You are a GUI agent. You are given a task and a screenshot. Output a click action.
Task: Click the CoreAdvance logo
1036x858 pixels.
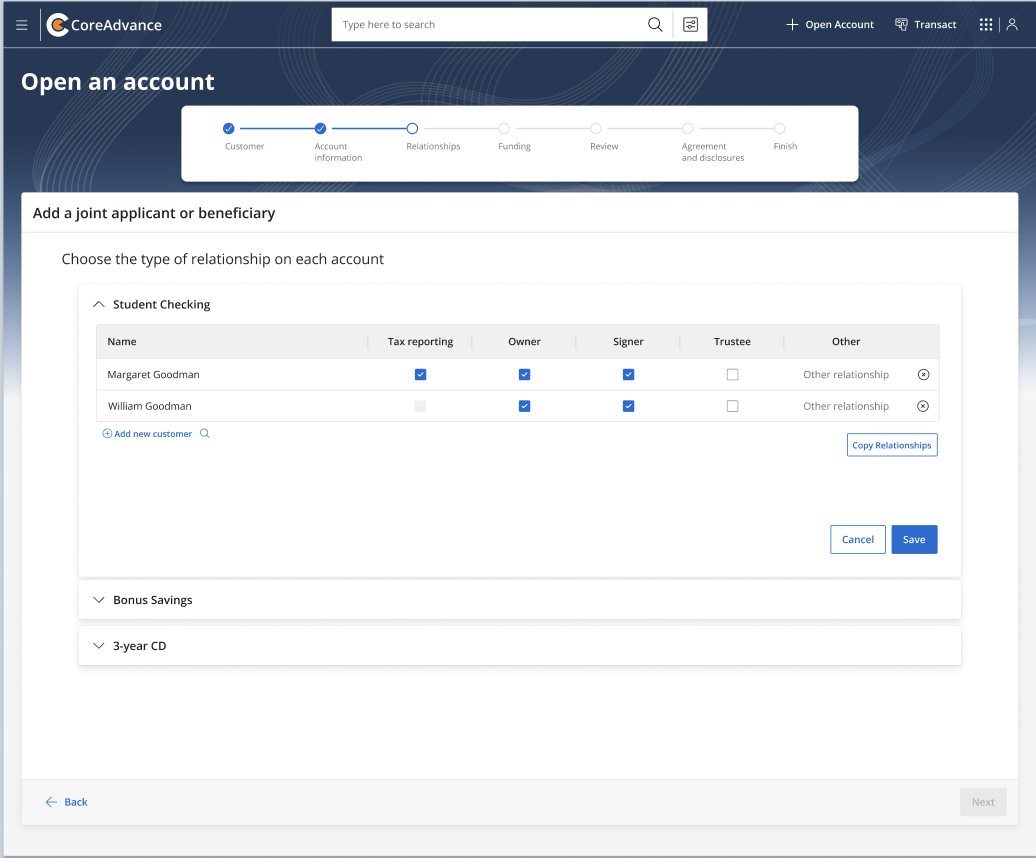tap(104, 25)
